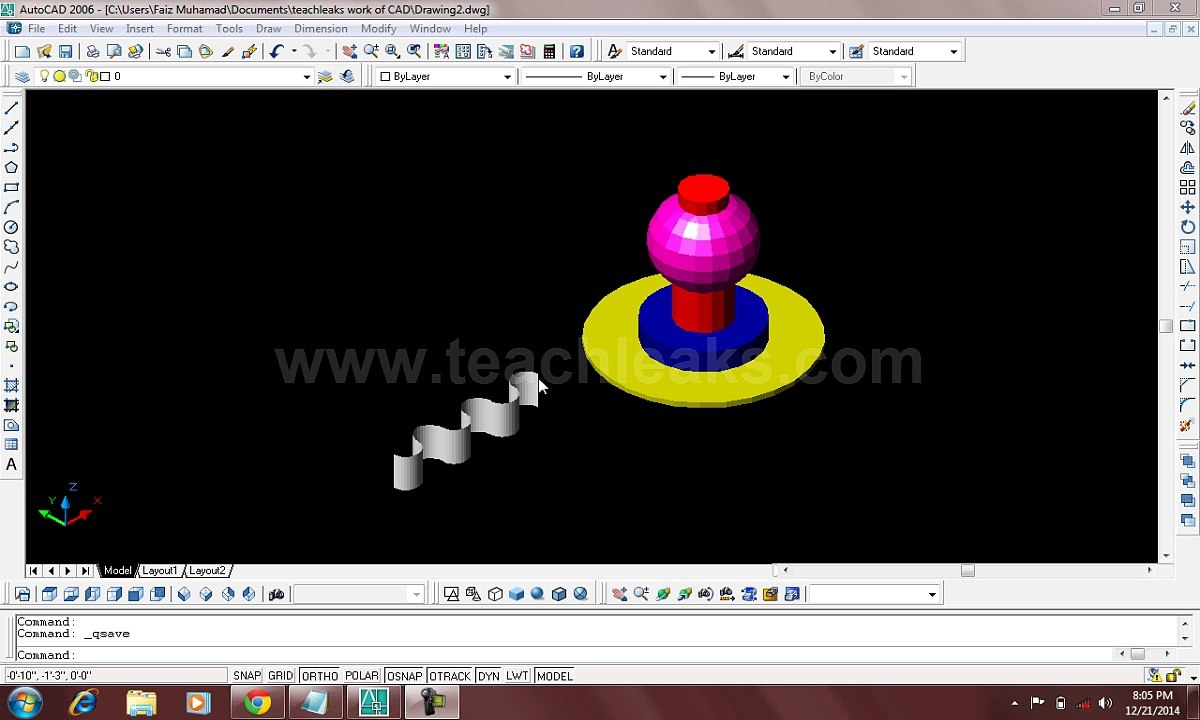Select the Explode tool
The image size is (1200, 720).
point(1188,425)
